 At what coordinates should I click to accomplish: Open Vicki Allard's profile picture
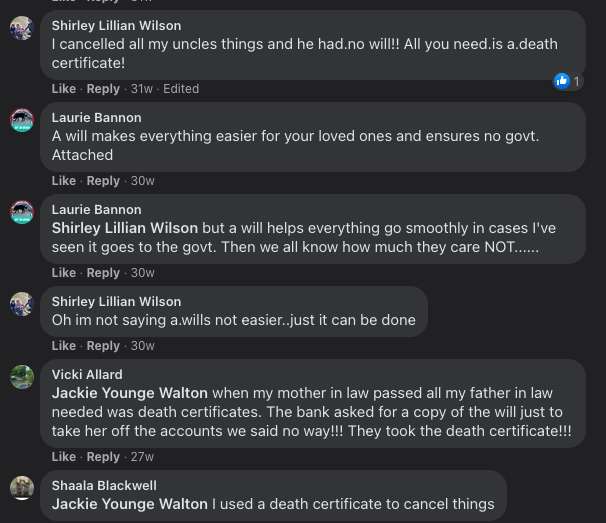pos(22,377)
